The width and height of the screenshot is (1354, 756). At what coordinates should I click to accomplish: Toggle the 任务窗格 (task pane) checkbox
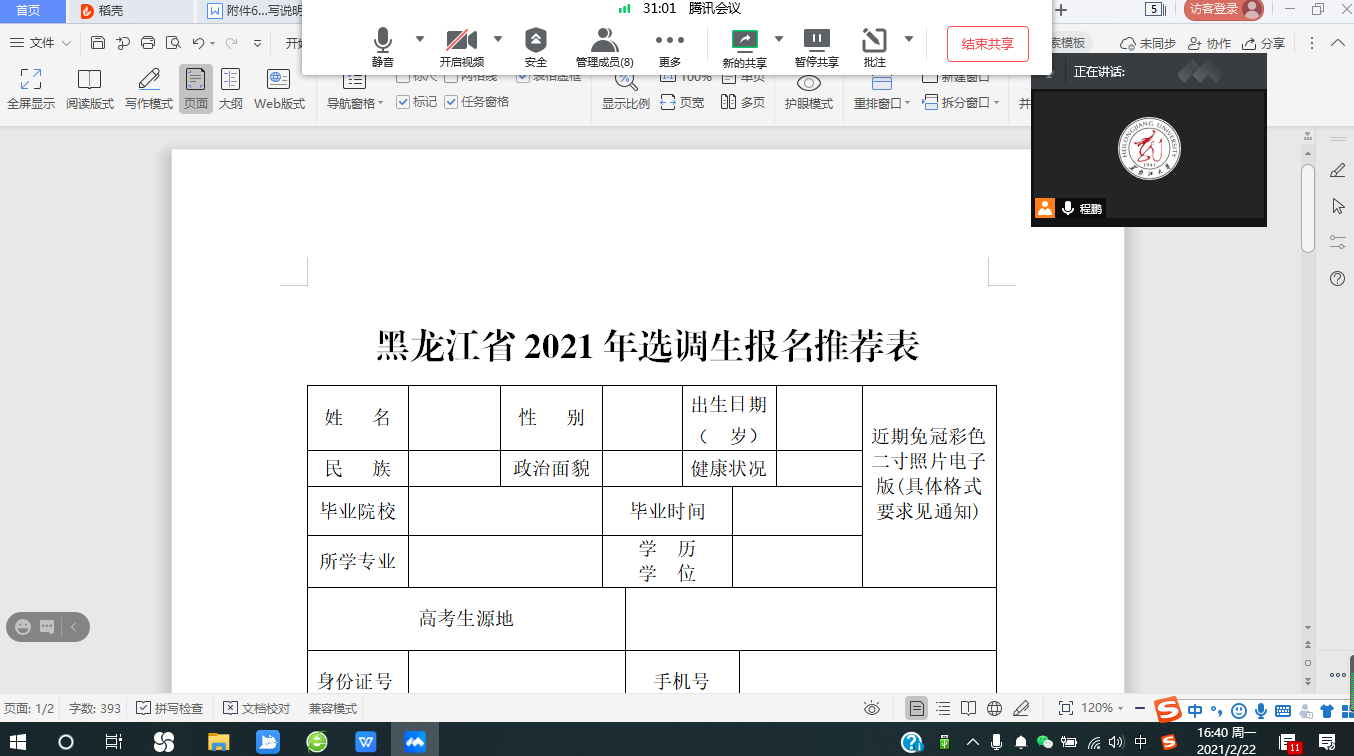477,102
